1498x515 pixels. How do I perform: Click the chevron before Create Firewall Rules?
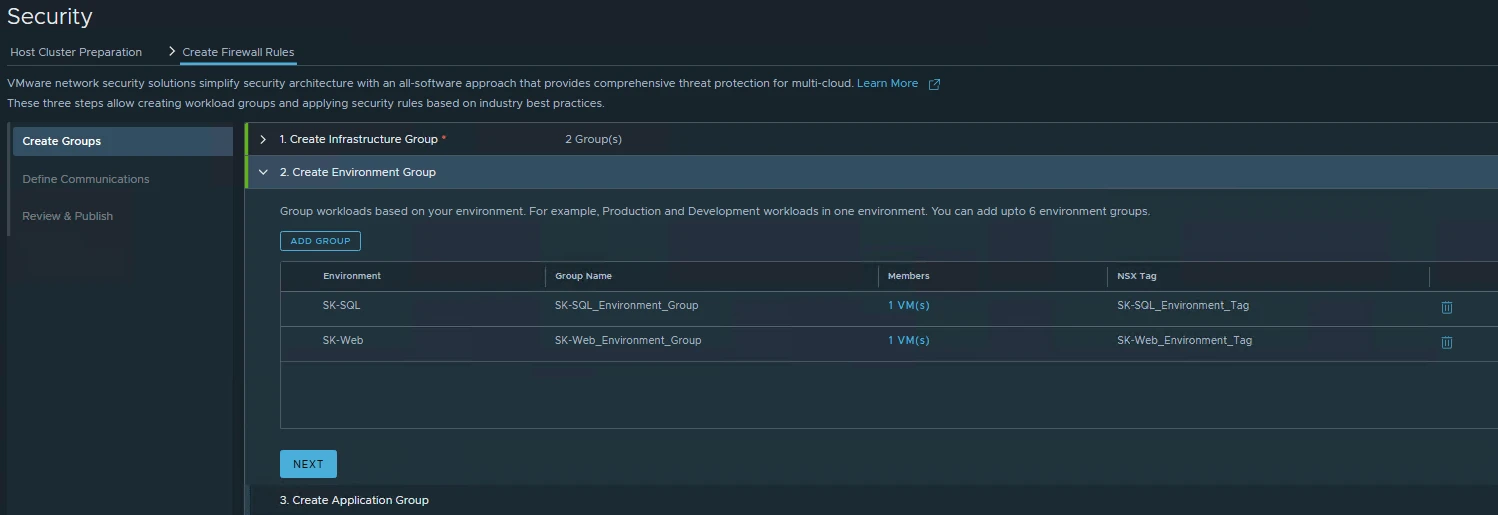pyautogui.click(x=171, y=51)
